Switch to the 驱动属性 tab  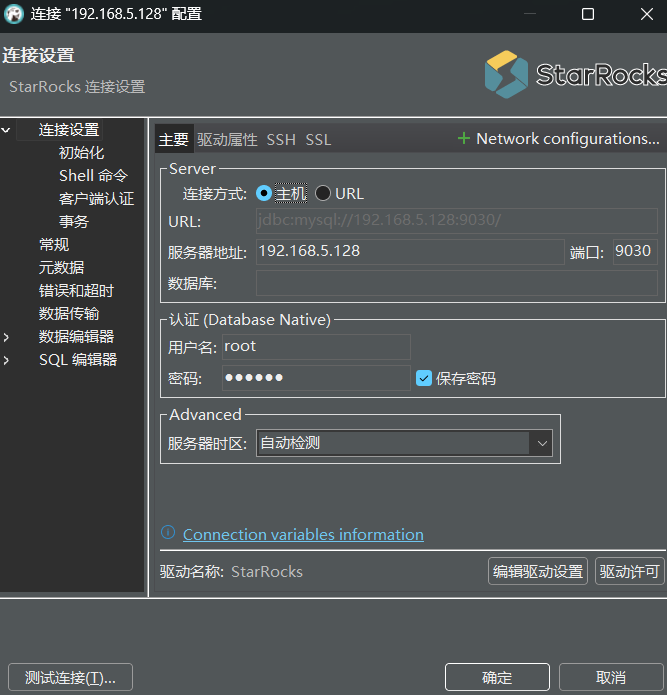[227, 140]
